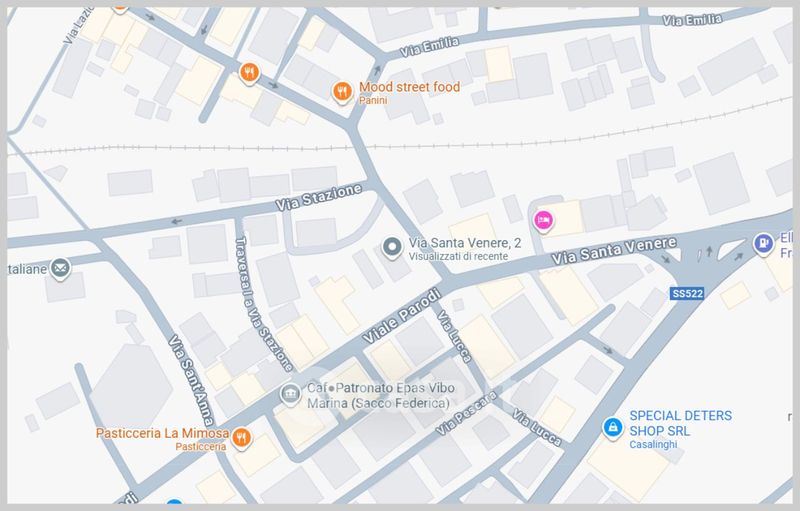Click the Mood street food restaurant icon
This screenshot has width=800, height=511.
pyautogui.click(x=342, y=92)
